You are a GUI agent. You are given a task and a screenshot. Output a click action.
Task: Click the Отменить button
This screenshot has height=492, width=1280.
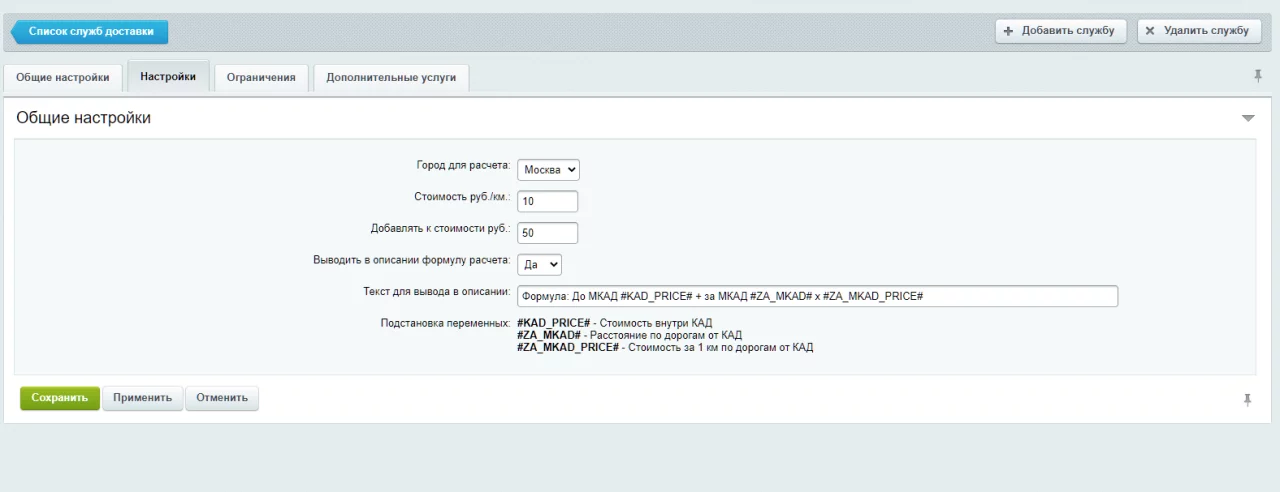[222, 398]
